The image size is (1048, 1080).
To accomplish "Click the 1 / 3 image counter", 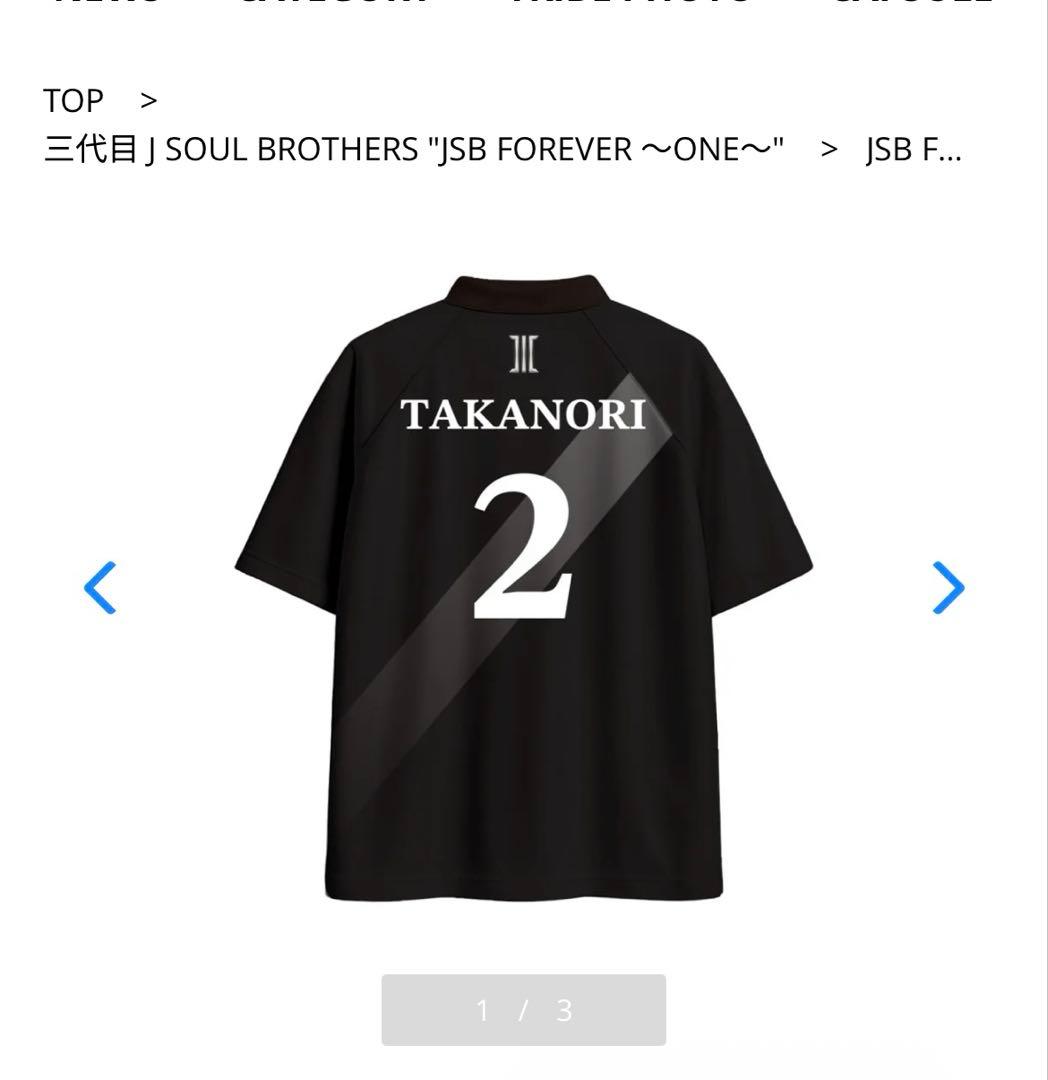I will pos(523,1010).
